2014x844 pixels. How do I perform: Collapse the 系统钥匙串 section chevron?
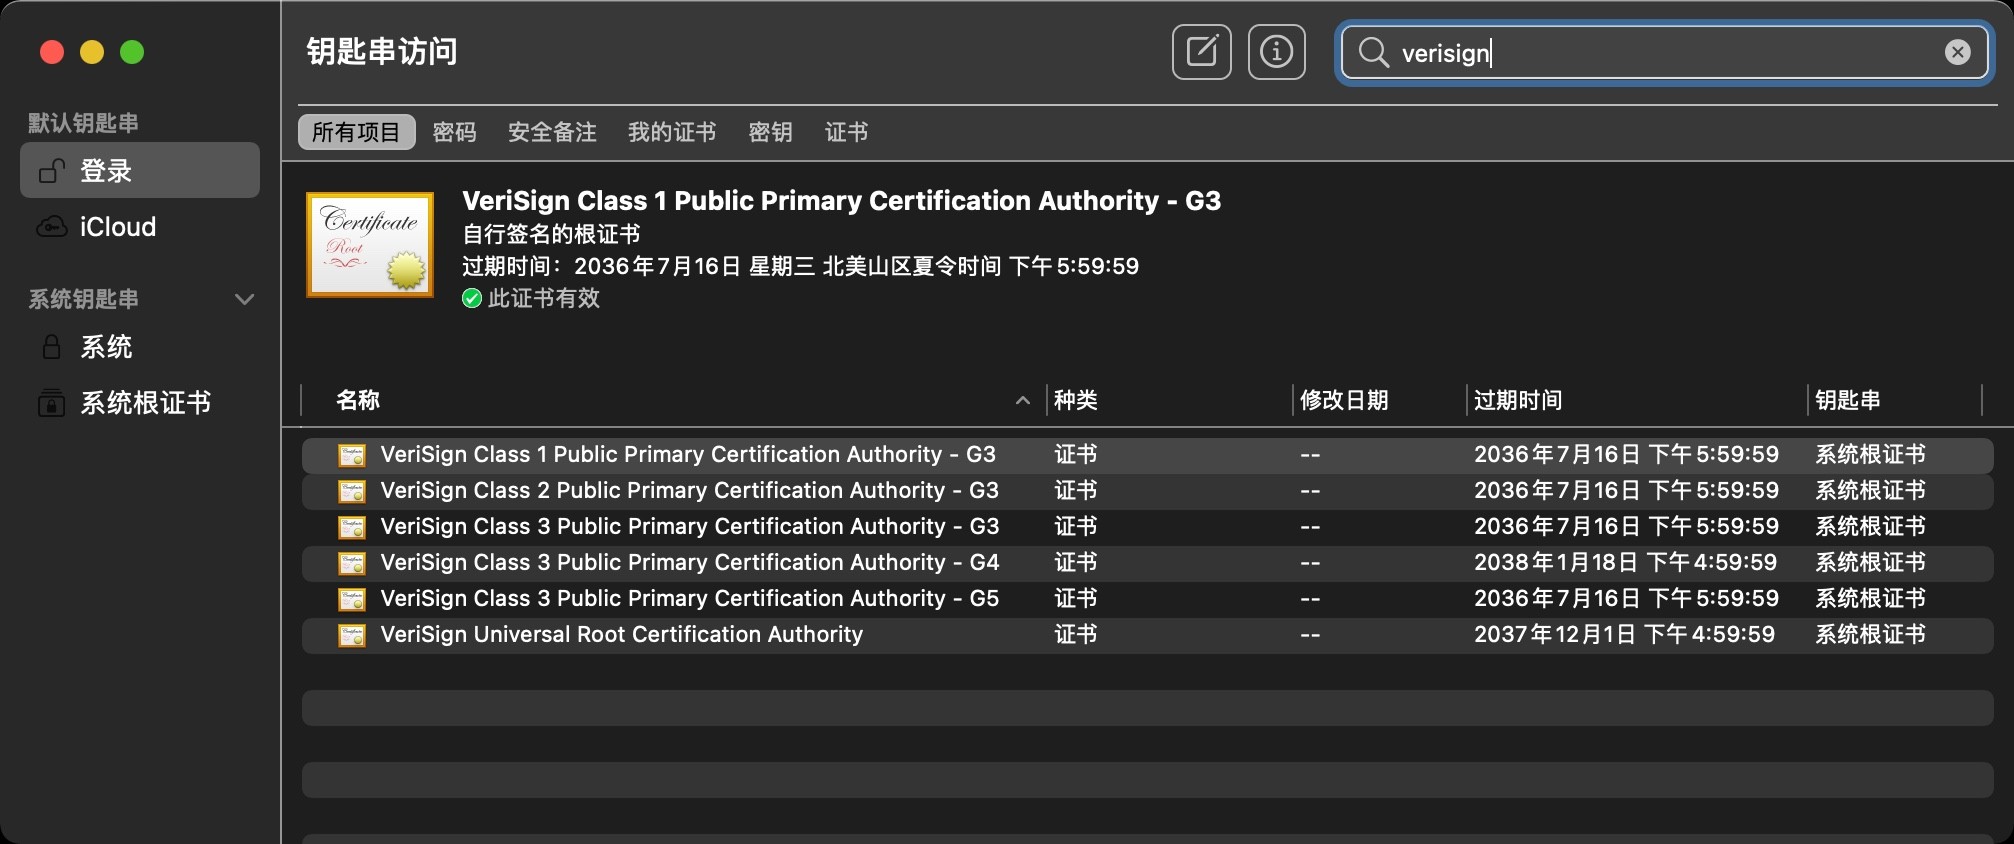pyautogui.click(x=244, y=299)
